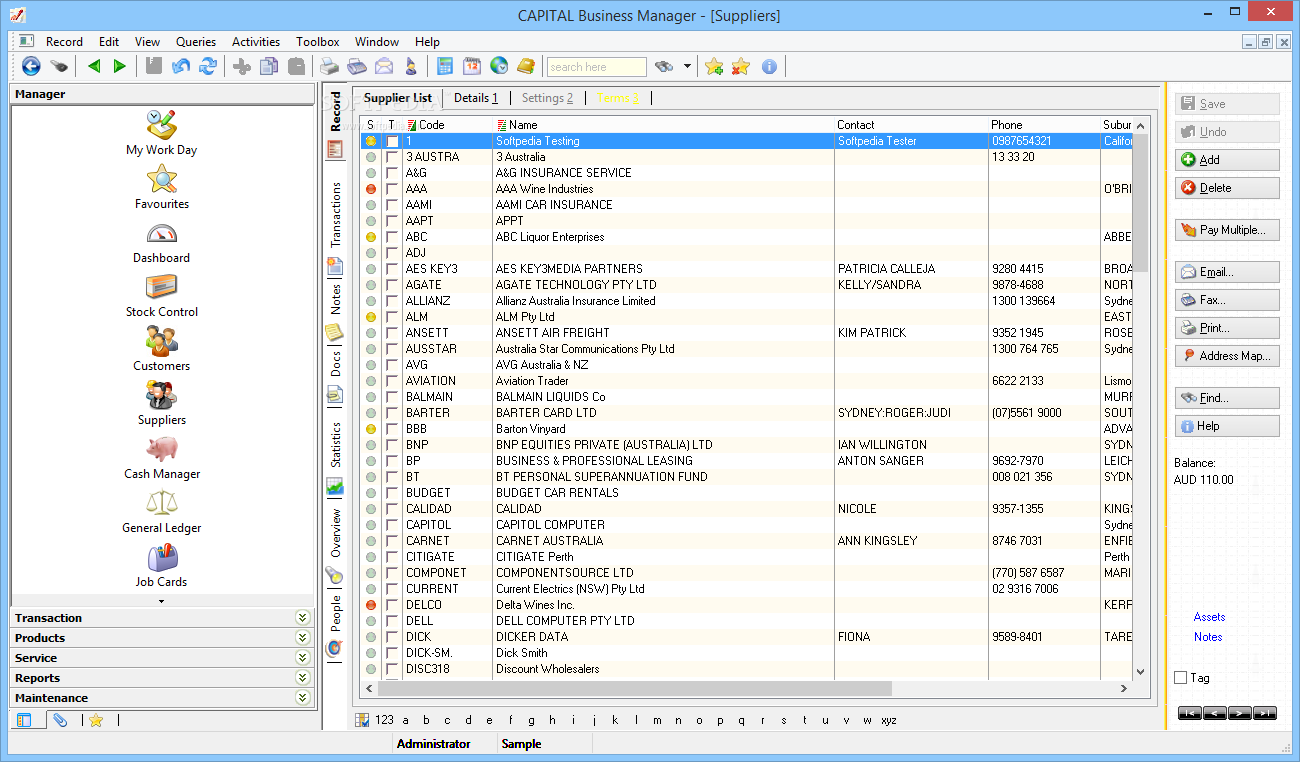Tick the checkbox for supplier CALIDAD
This screenshot has height=762, width=1300.
tap(391, 509)
